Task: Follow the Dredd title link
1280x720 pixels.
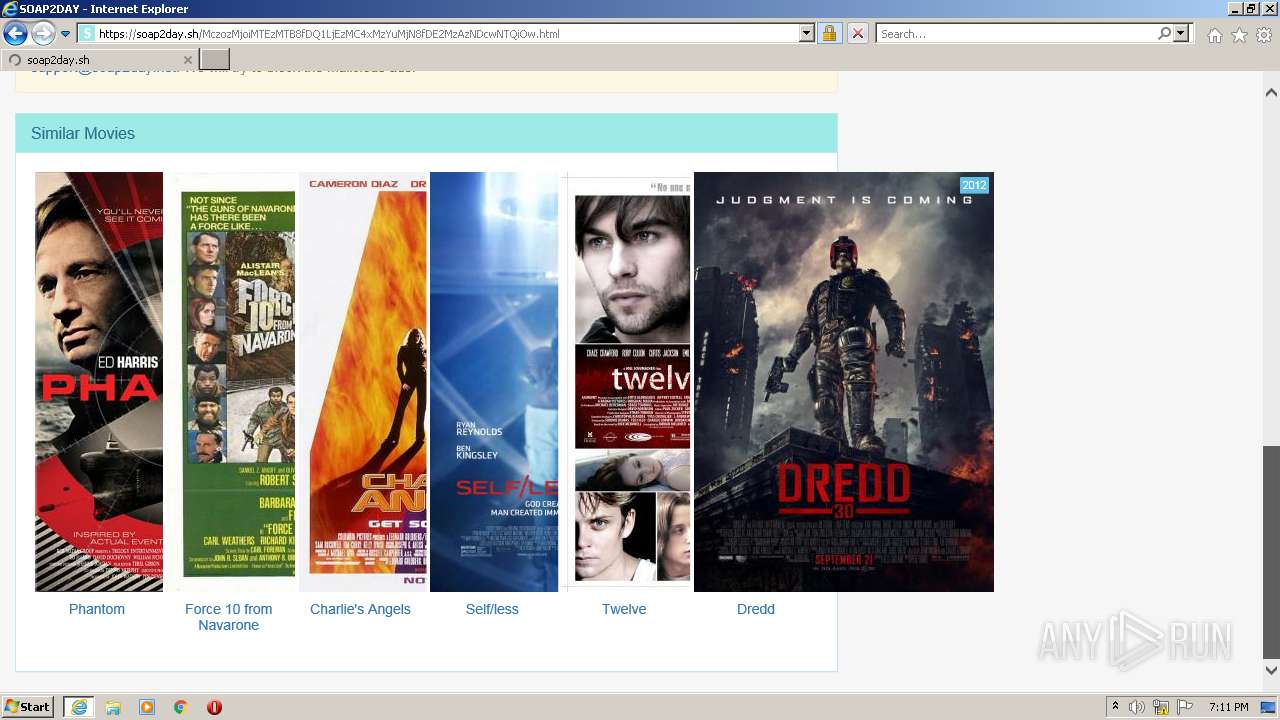Action: pyautogui.click(x=756, y=609)
